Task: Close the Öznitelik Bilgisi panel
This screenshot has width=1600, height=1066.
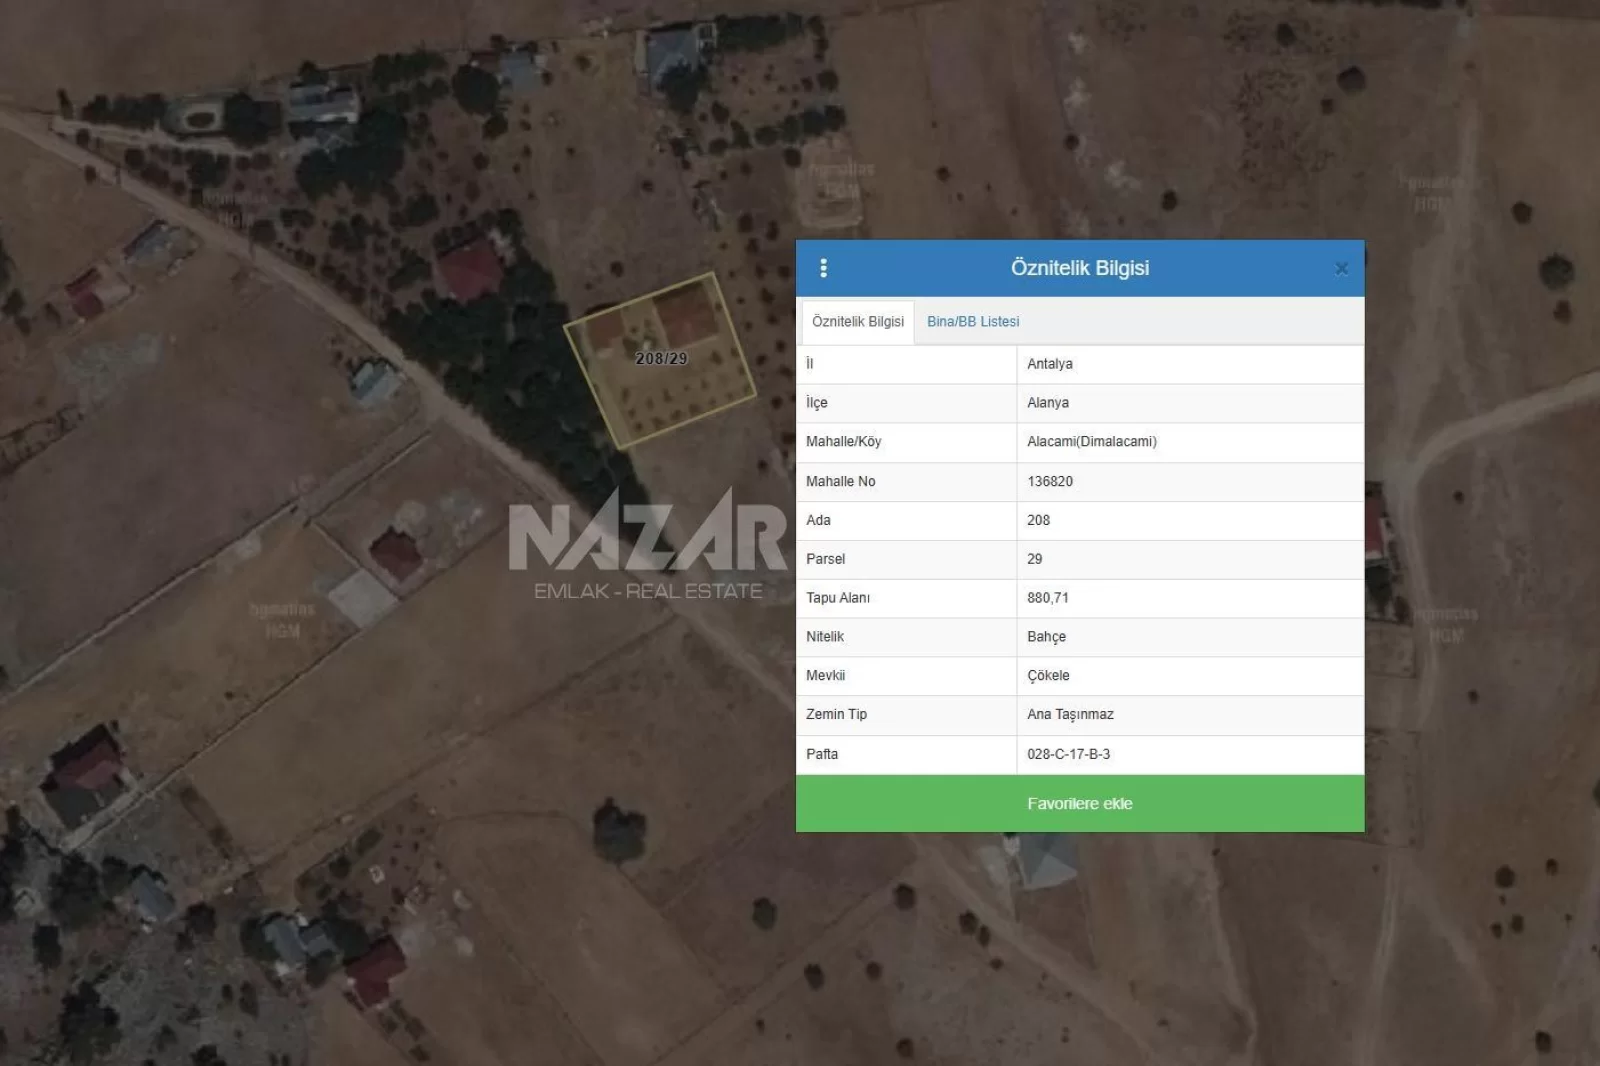Action: tap(1341, 268)
